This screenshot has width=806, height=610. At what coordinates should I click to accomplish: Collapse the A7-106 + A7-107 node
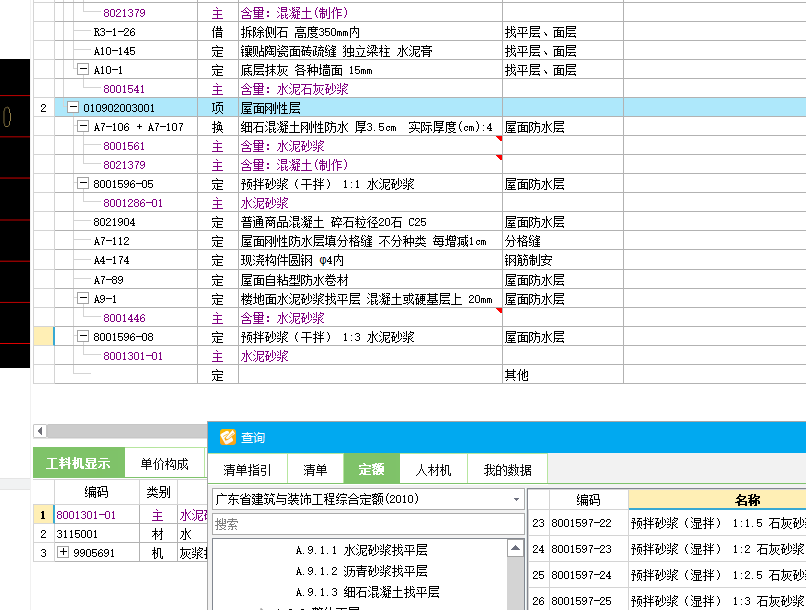click(82, 126)
